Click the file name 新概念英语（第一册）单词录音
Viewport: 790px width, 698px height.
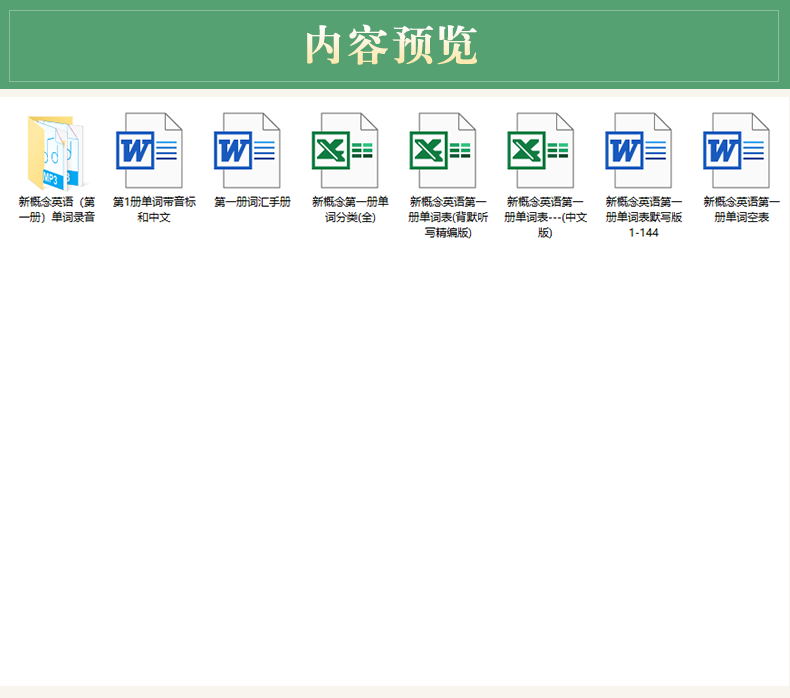point(57,209)
